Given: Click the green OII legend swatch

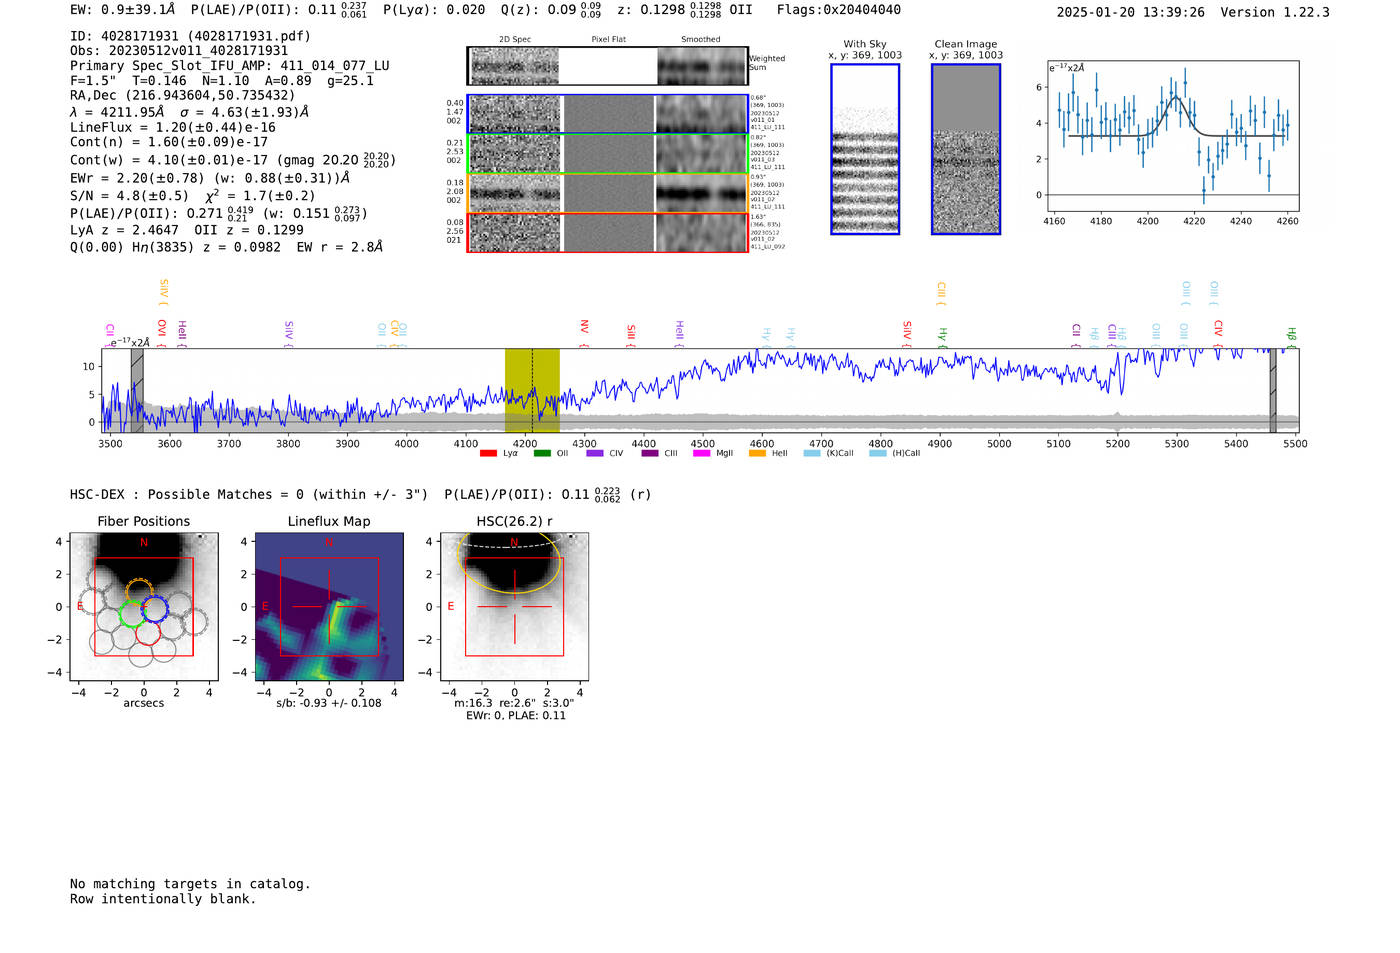Looking at the screenshot, I should [x=542, y=454].
